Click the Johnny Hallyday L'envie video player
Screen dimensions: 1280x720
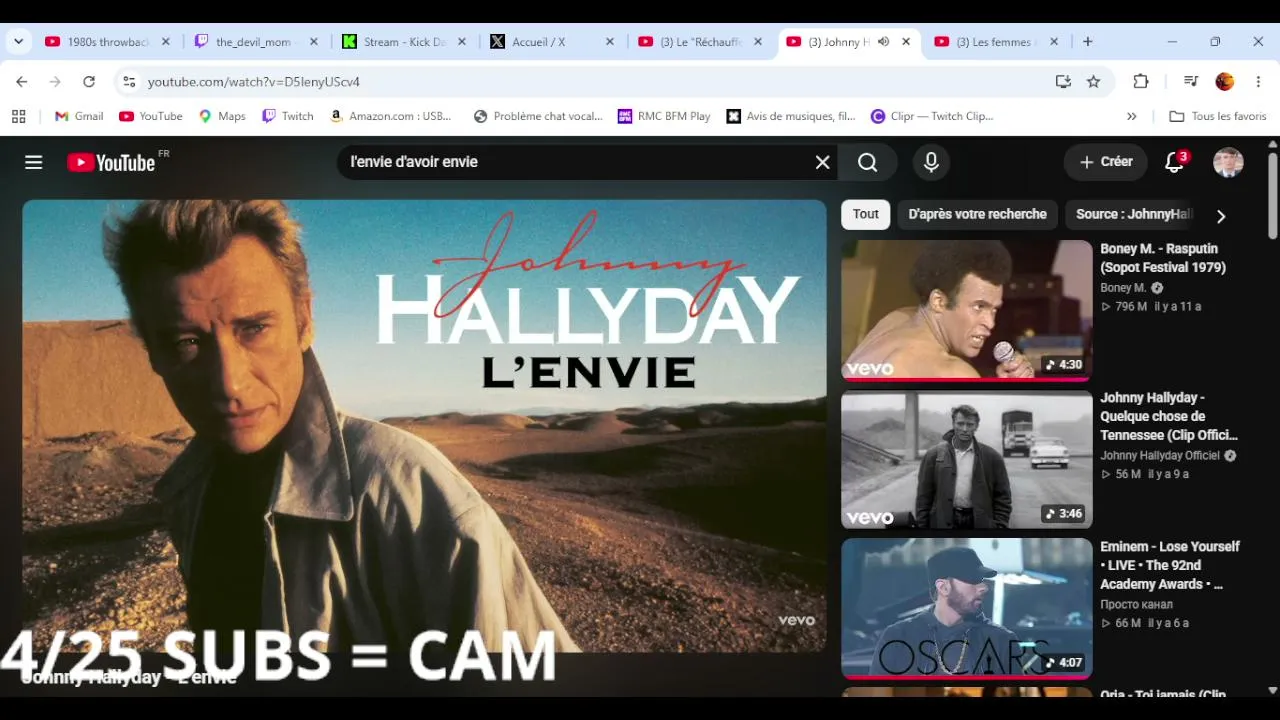tap(424, 425)
